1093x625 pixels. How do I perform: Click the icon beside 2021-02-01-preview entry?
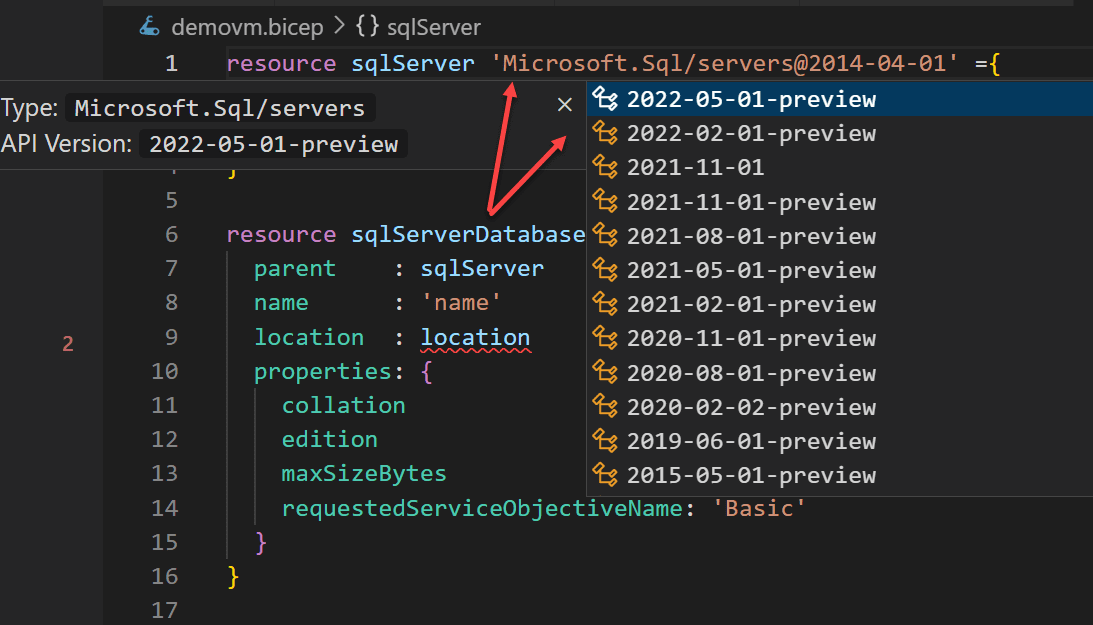[605, 304]
